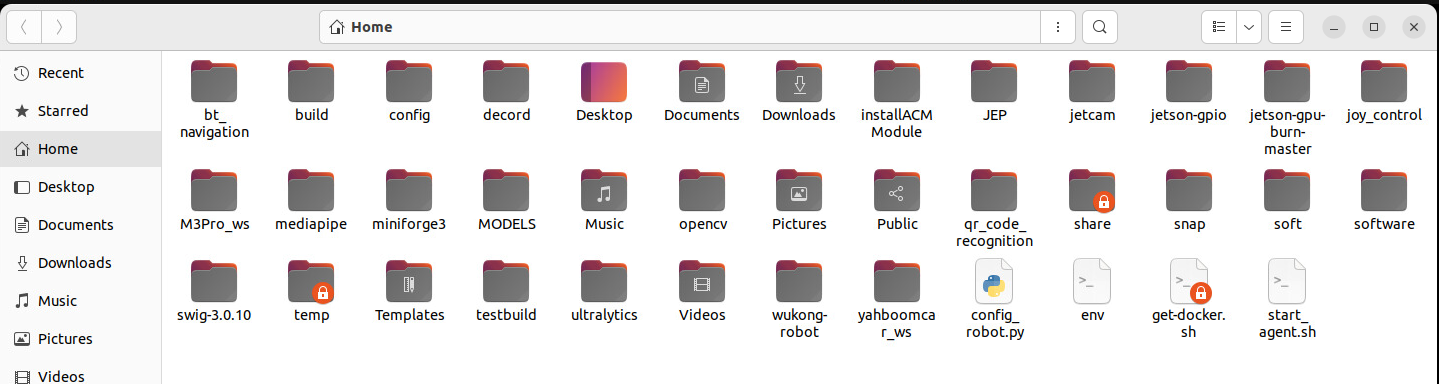Image resolution: width=1439 pixels, height=384 pixels.
Task: Open the Desktop folder icon in grid
Action: click(604, 82)
